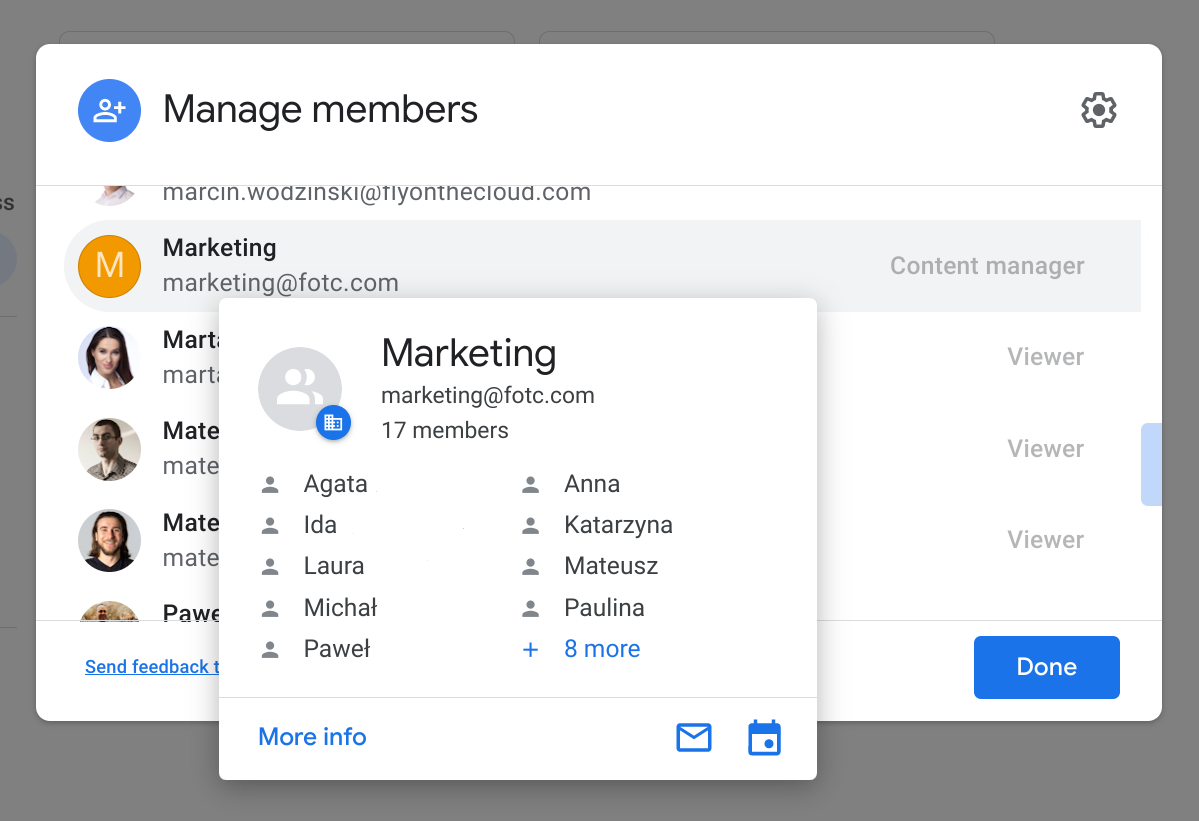Click the Done button

click(1046, 667)
